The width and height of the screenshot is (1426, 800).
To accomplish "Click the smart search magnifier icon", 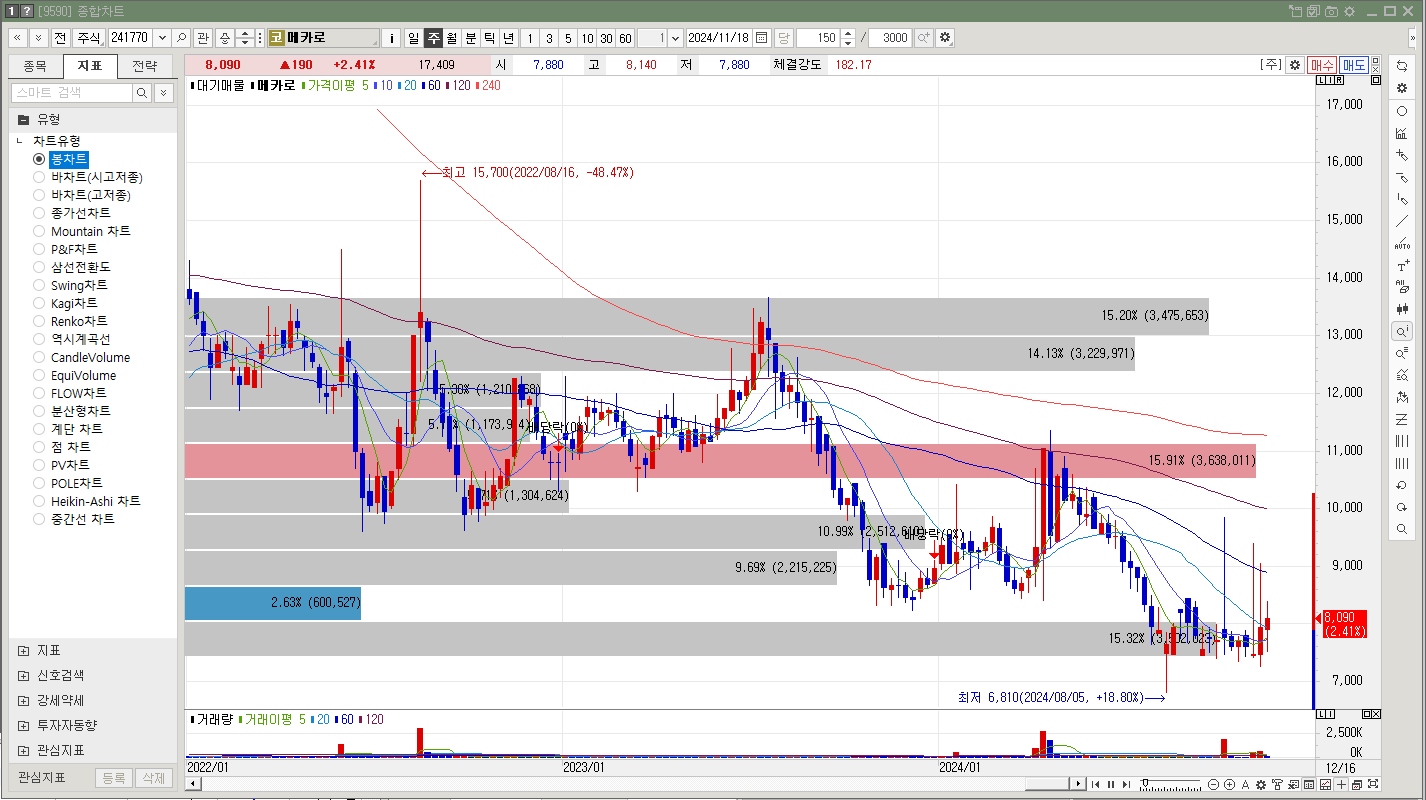I will point(142,93).
